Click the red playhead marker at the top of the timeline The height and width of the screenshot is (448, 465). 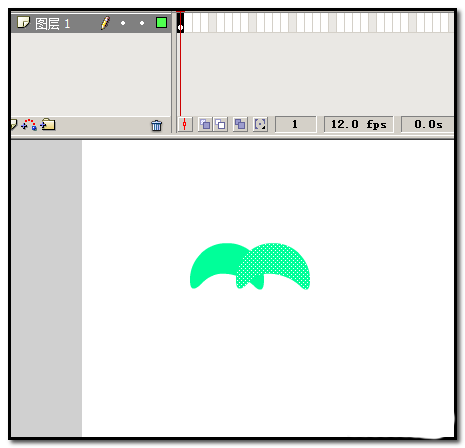pos(180,12)
